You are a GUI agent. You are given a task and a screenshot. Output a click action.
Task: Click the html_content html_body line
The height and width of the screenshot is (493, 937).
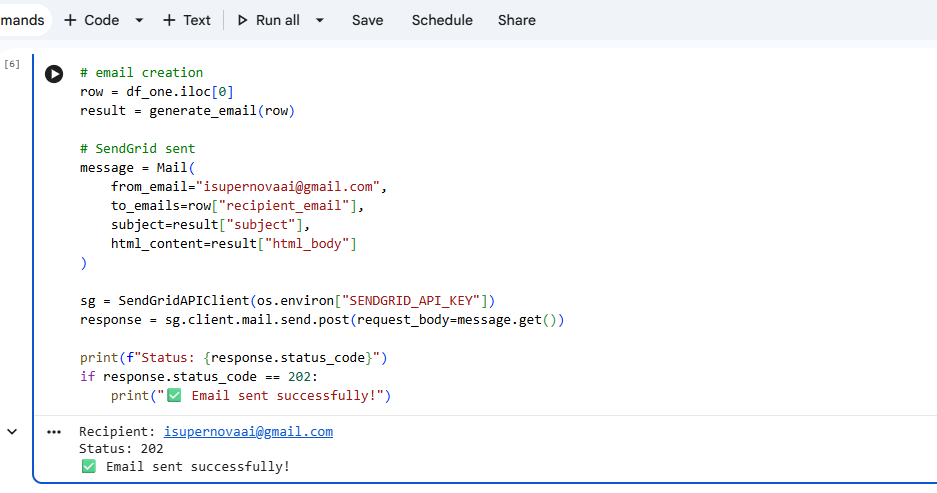(234, 244)
